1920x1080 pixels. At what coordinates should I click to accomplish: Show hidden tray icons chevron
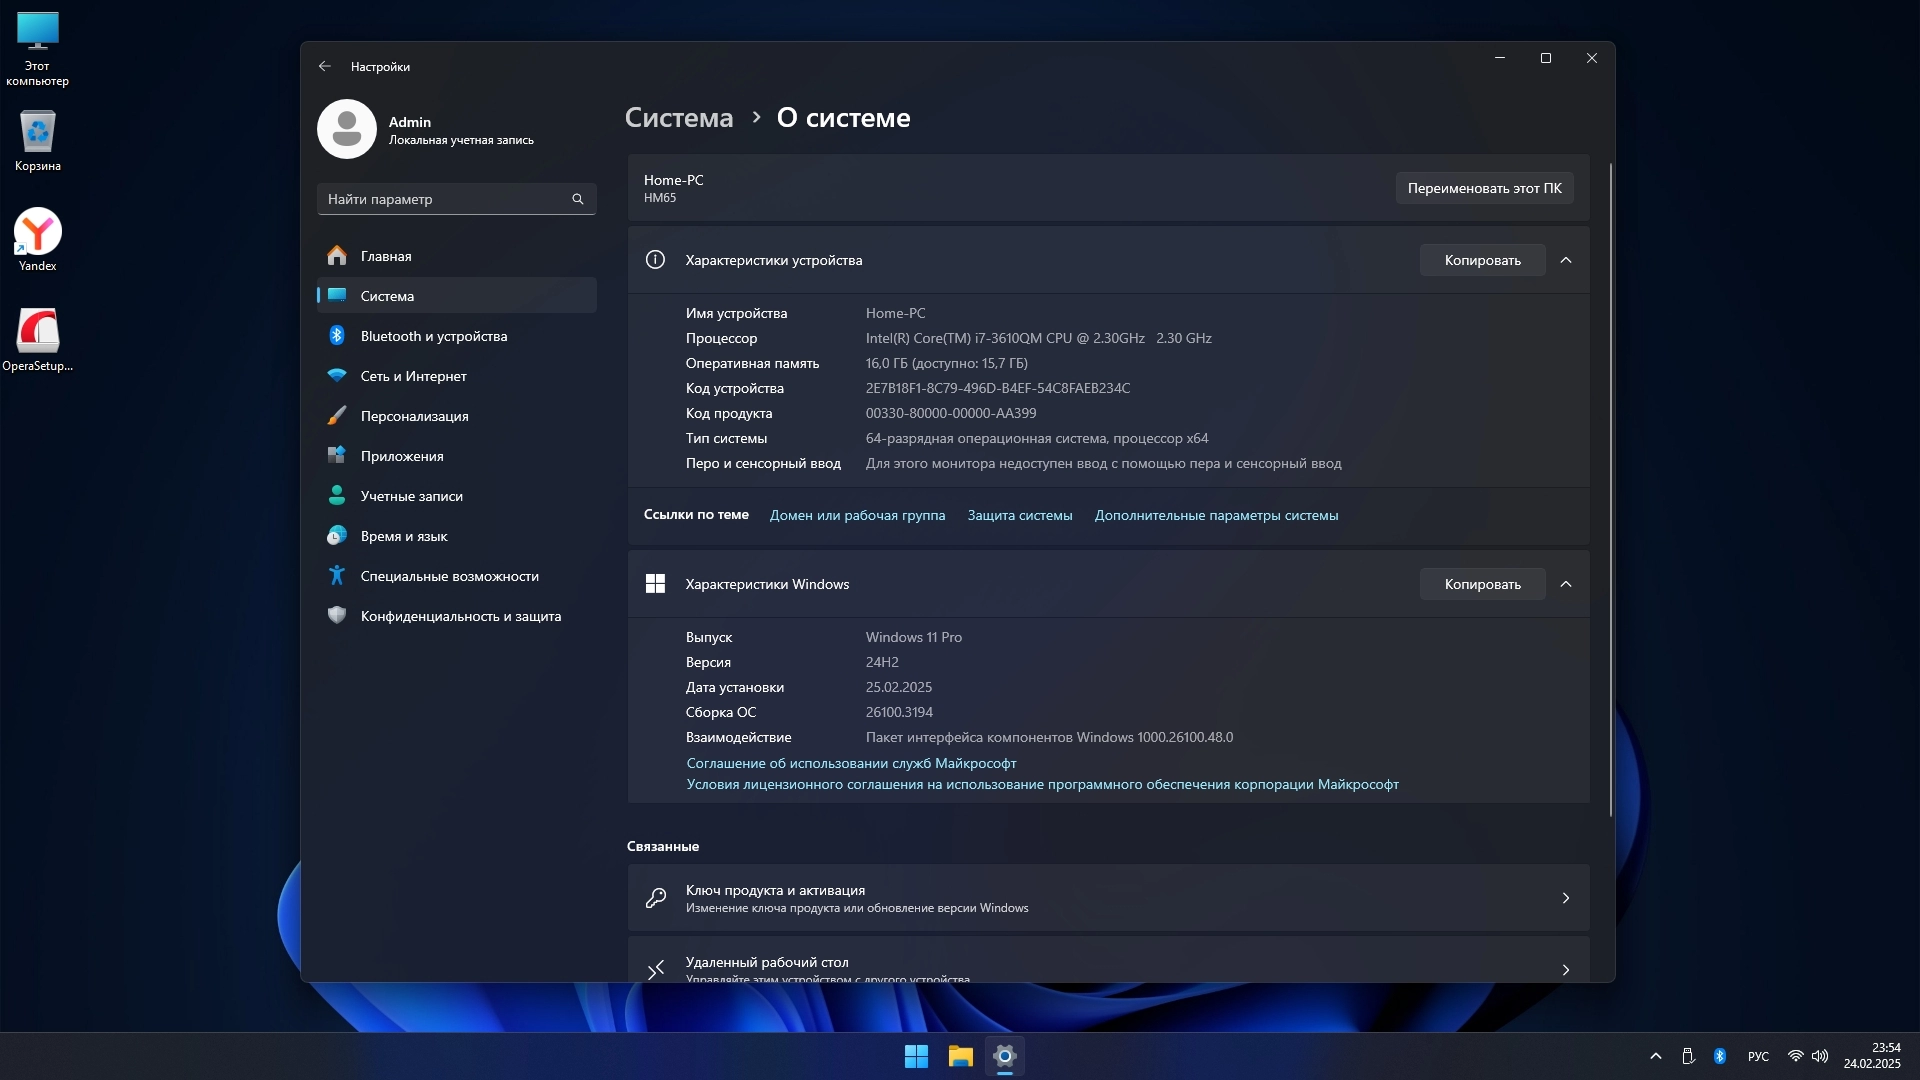pyautogui.click(x=1656, y=1056)
